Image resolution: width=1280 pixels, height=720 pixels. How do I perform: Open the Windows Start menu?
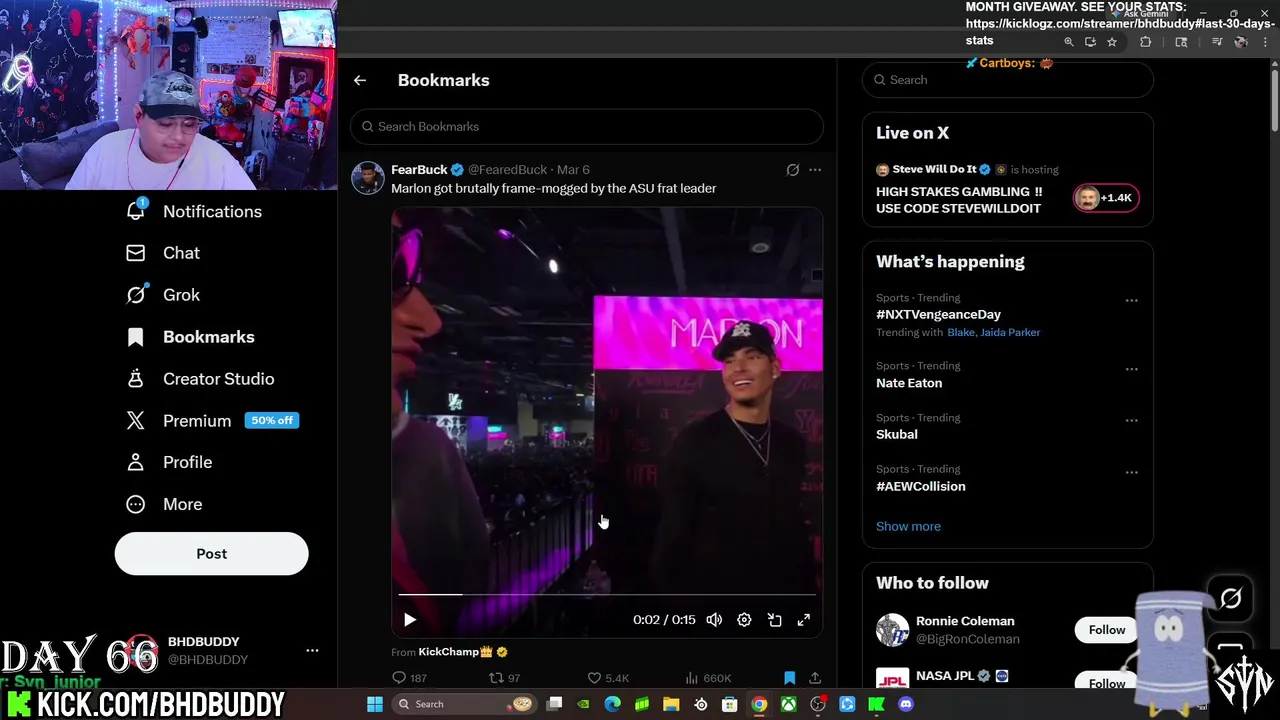(x=375, y=704)
